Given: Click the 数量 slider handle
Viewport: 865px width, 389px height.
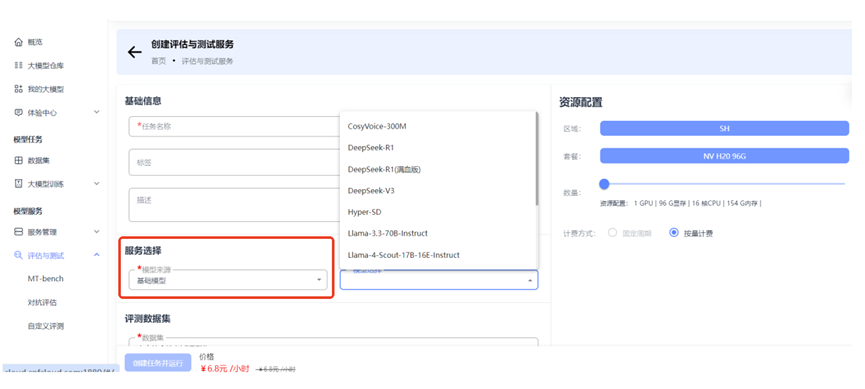Looking at the screenshot, I should pyautogui.click(x=604, y=184).
